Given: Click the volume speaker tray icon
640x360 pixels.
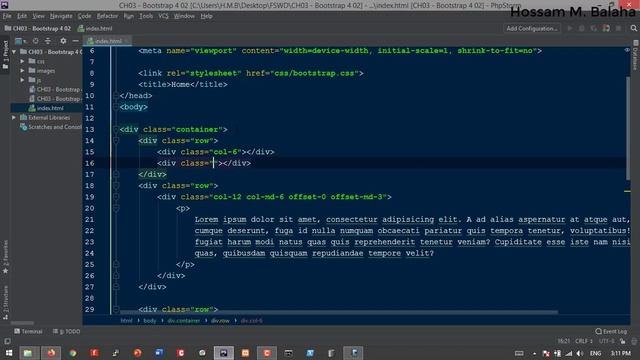Looking at the screenshot, I should (580, 353).
